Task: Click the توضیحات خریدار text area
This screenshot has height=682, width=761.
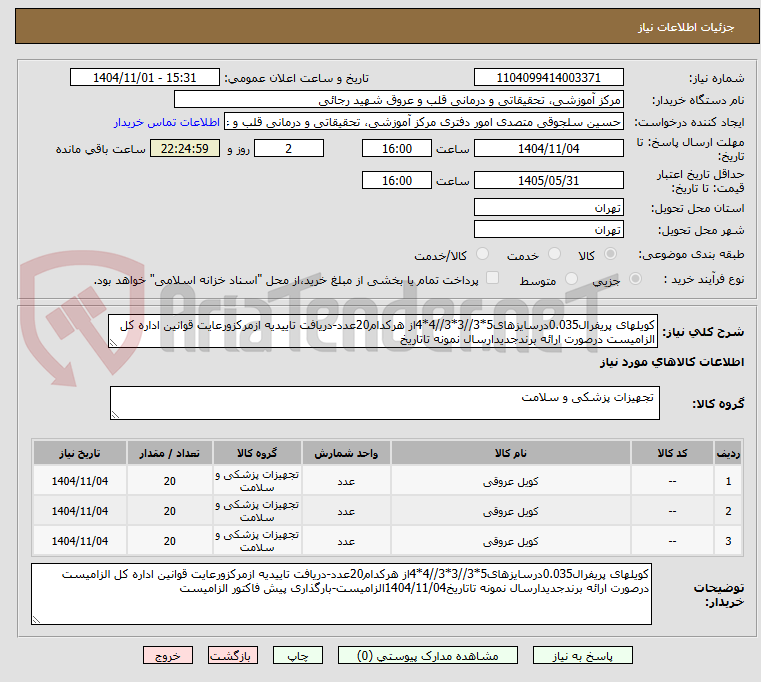Action: pos(341,594)
